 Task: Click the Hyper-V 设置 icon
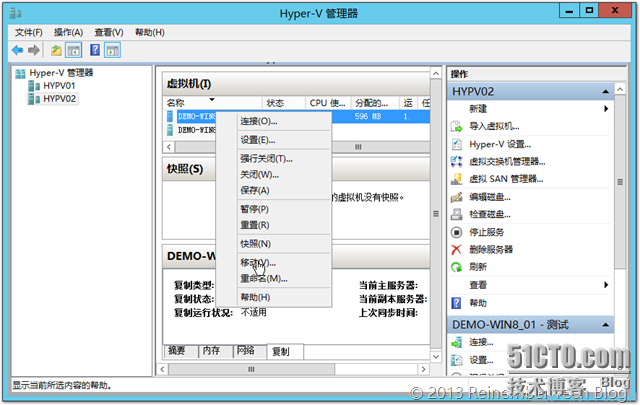pos(456,144)
